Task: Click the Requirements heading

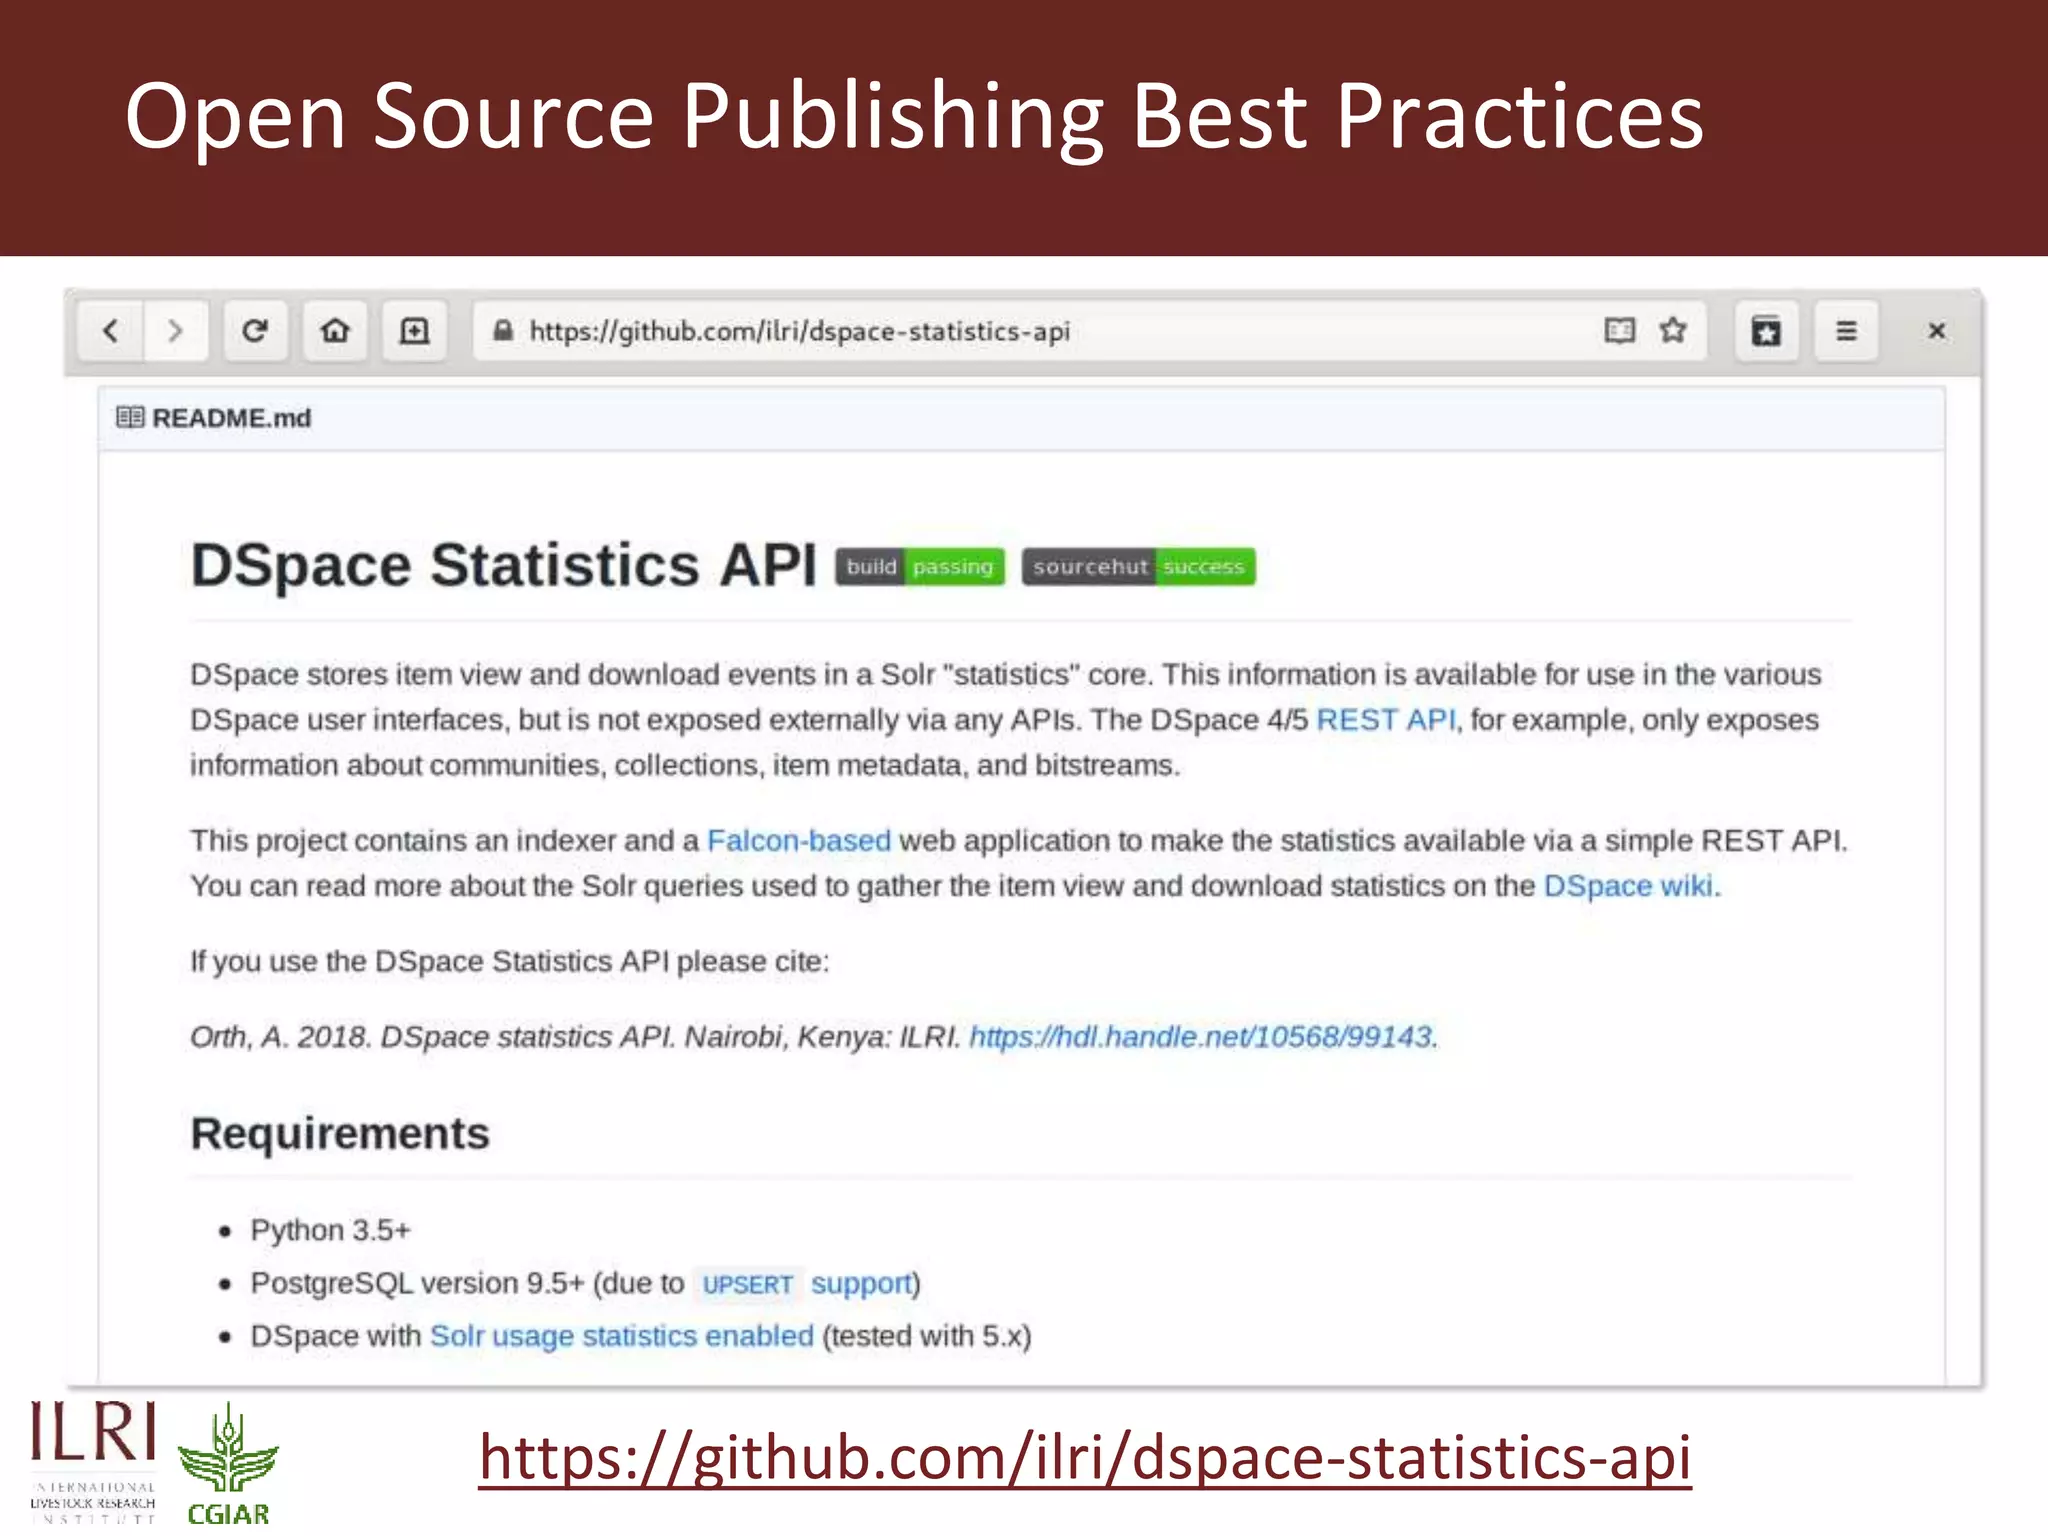Action: [x=340, y=1134]
